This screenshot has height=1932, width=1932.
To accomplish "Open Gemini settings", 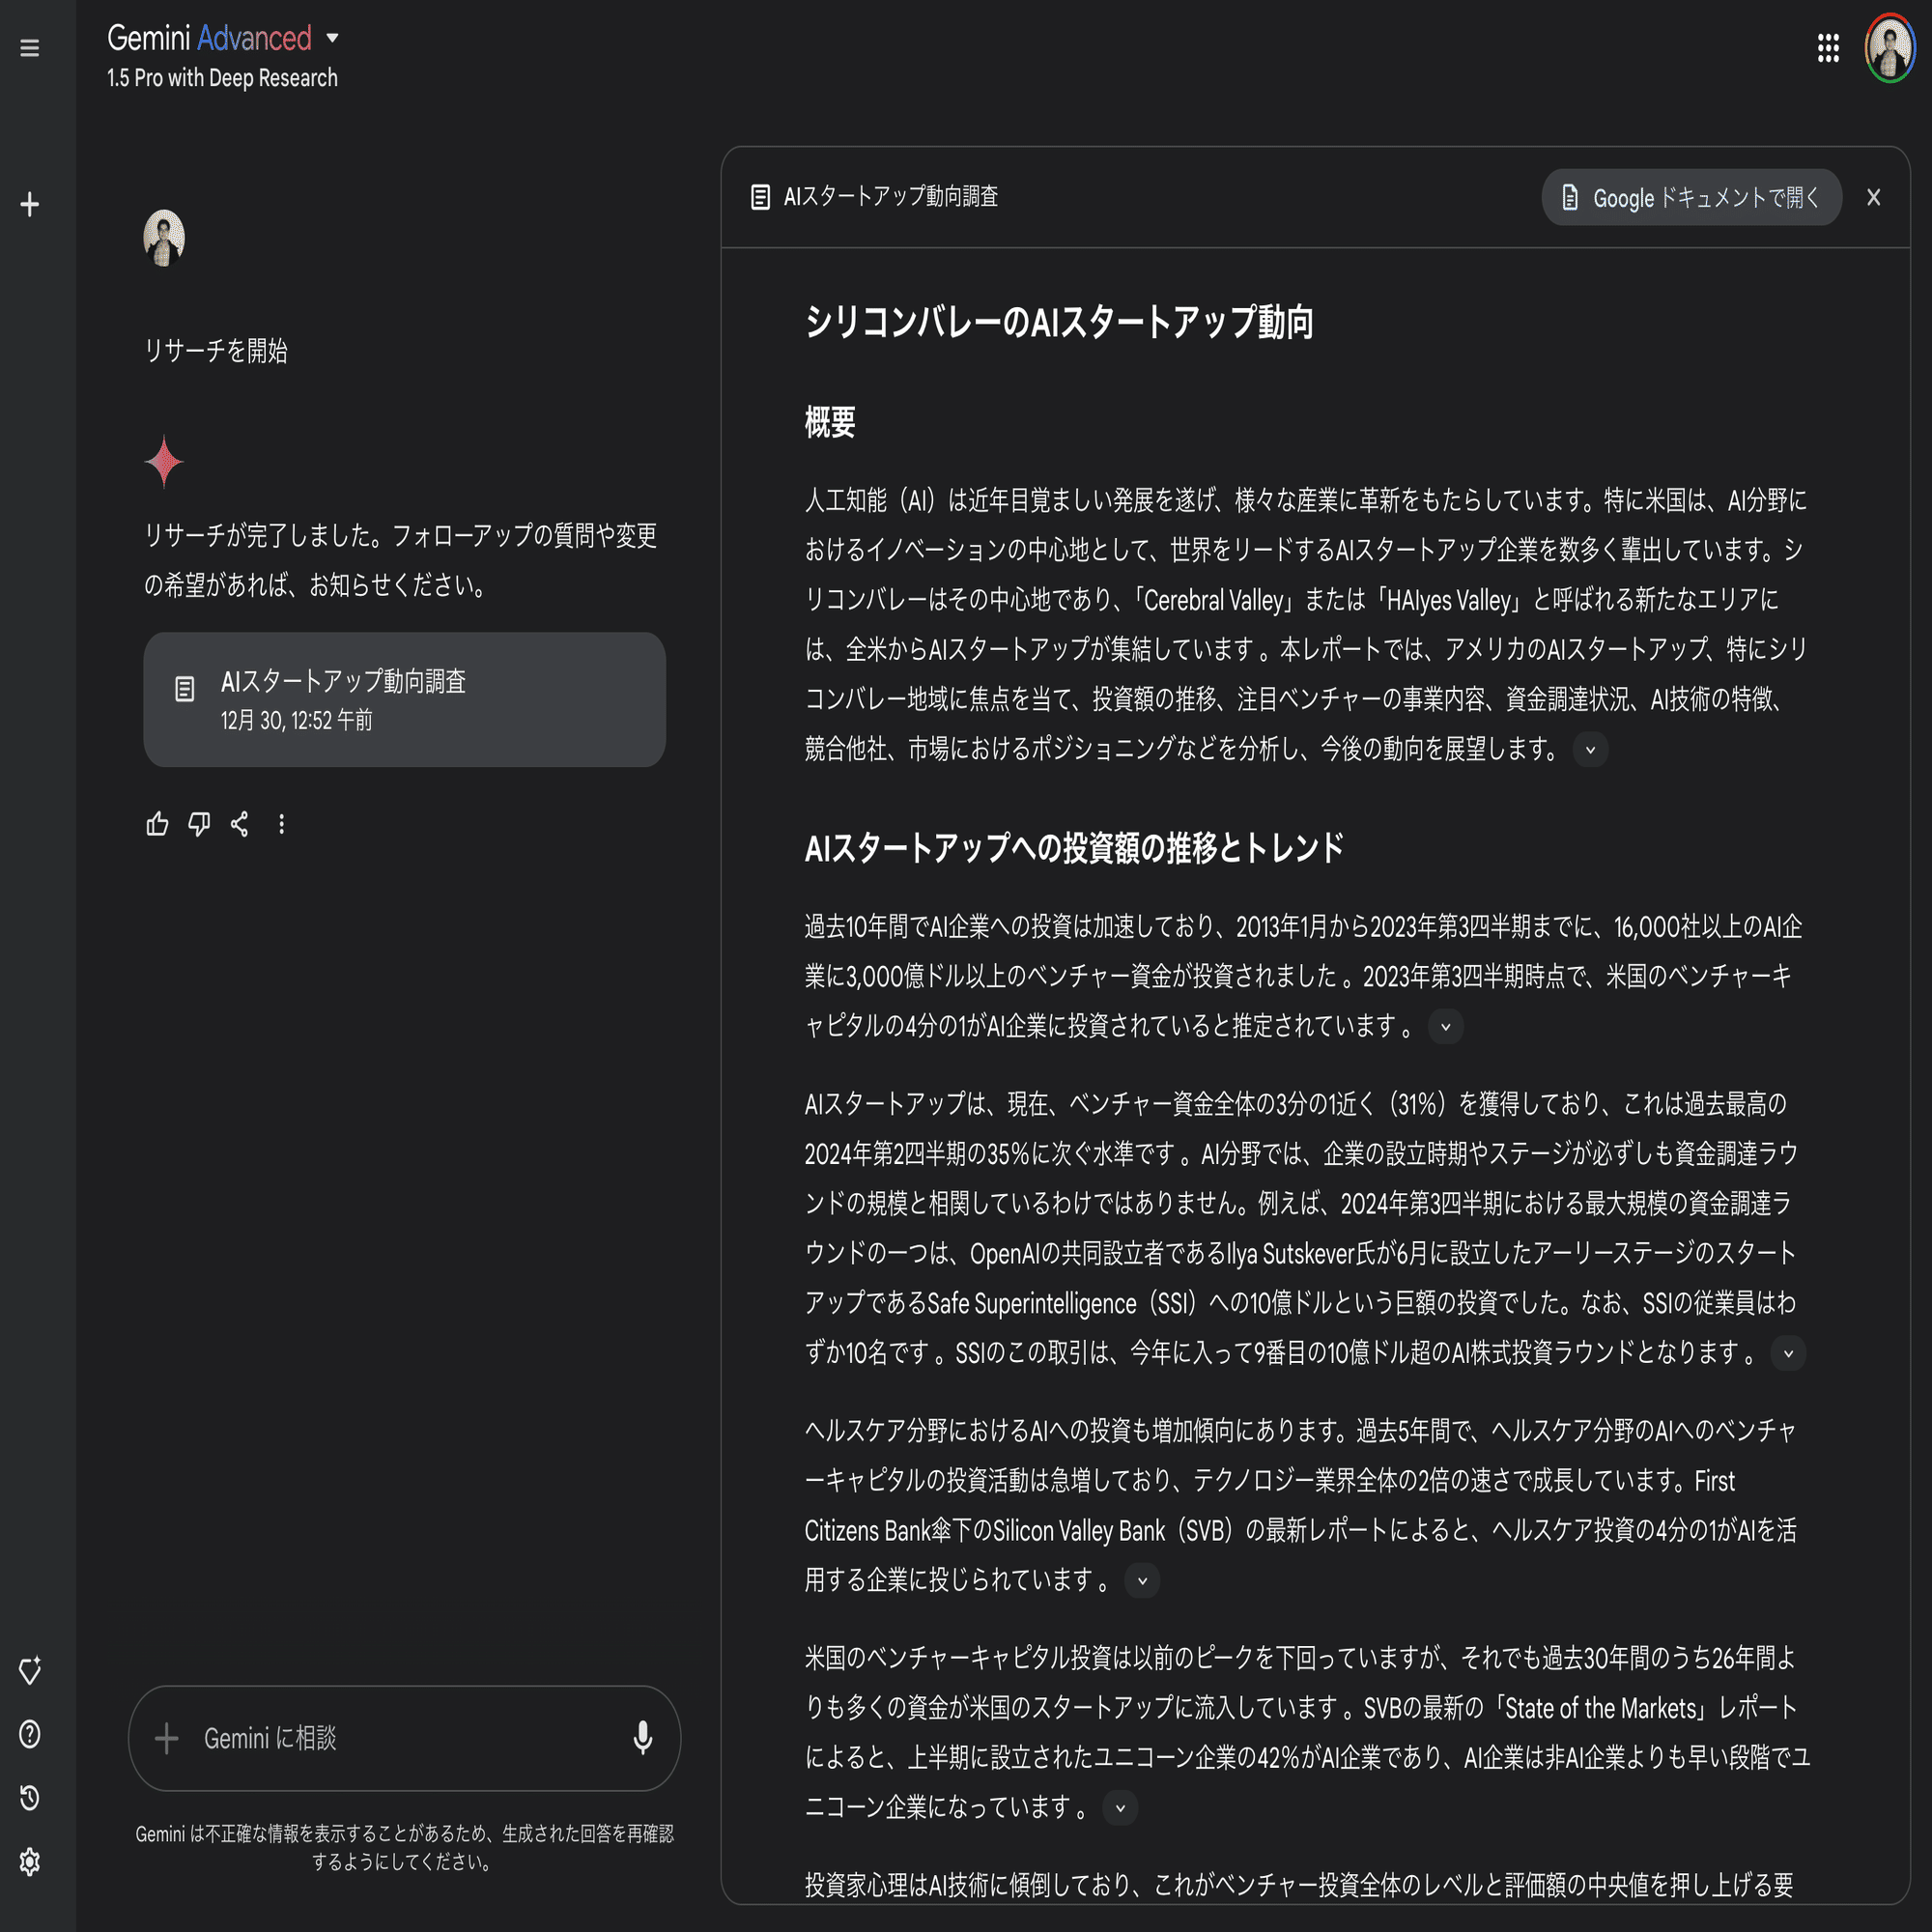I will 29,1861.
